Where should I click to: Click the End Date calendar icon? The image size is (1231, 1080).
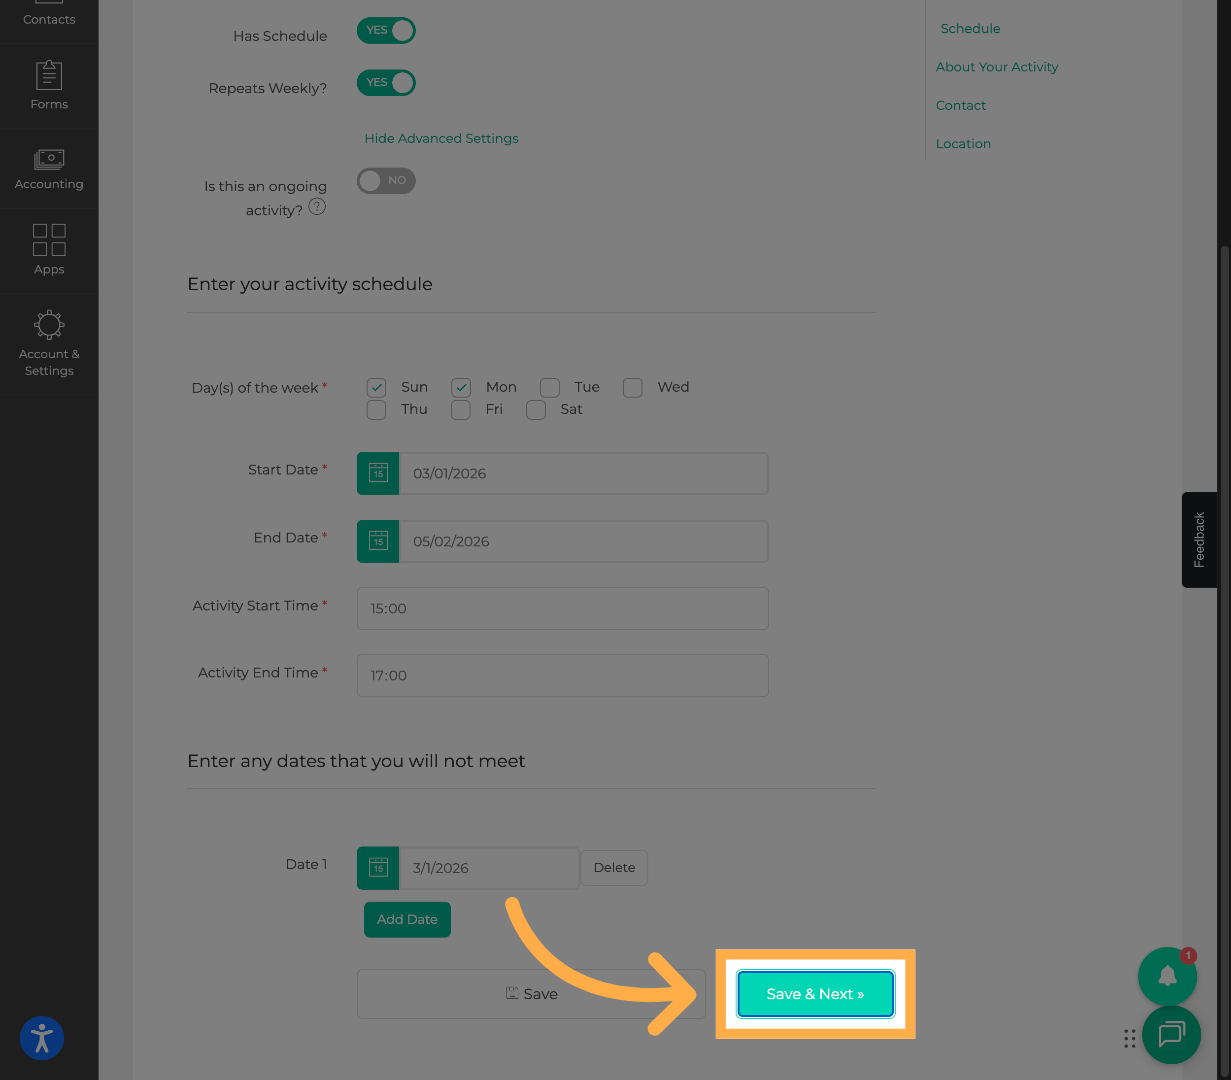(x=378, y=541)
